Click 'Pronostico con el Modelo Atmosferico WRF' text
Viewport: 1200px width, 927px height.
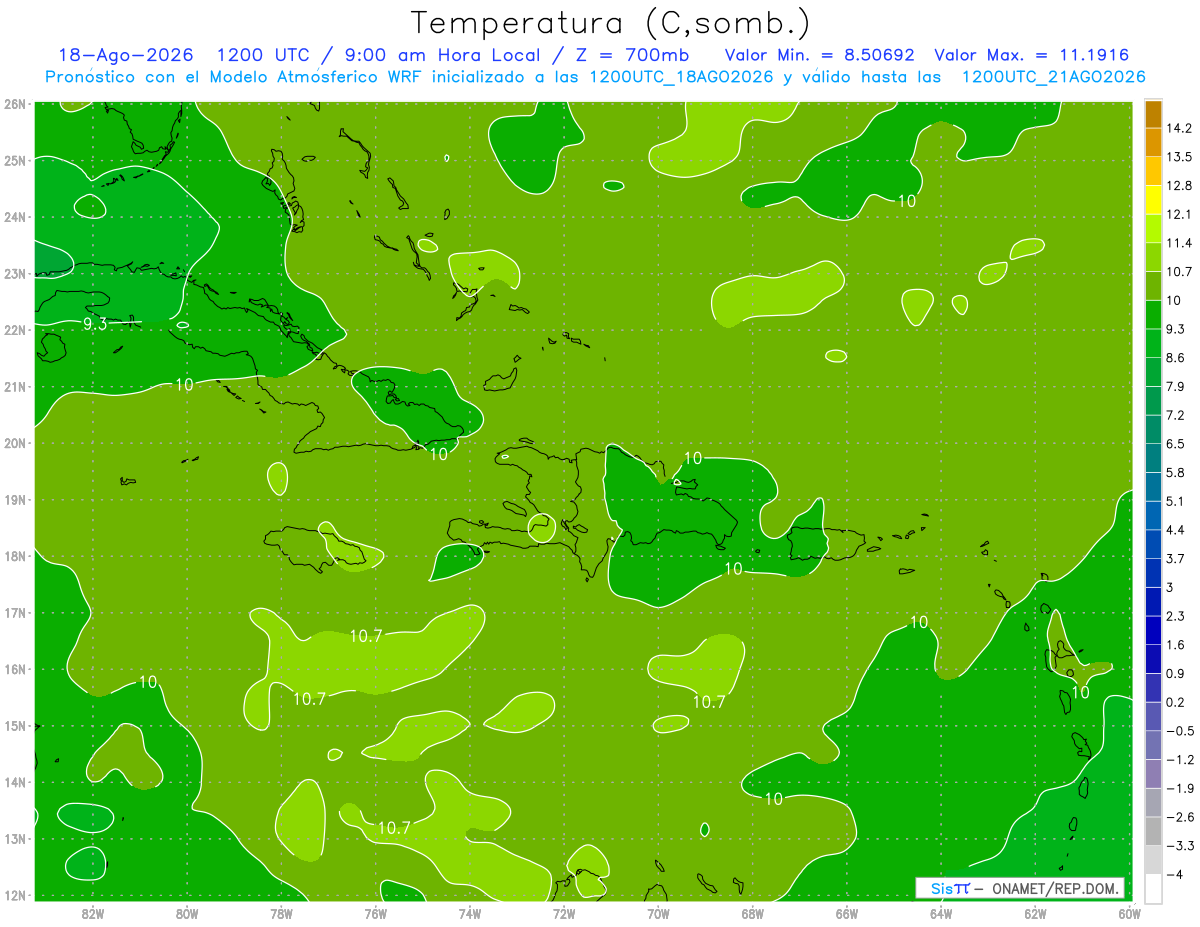coord(236,77)
